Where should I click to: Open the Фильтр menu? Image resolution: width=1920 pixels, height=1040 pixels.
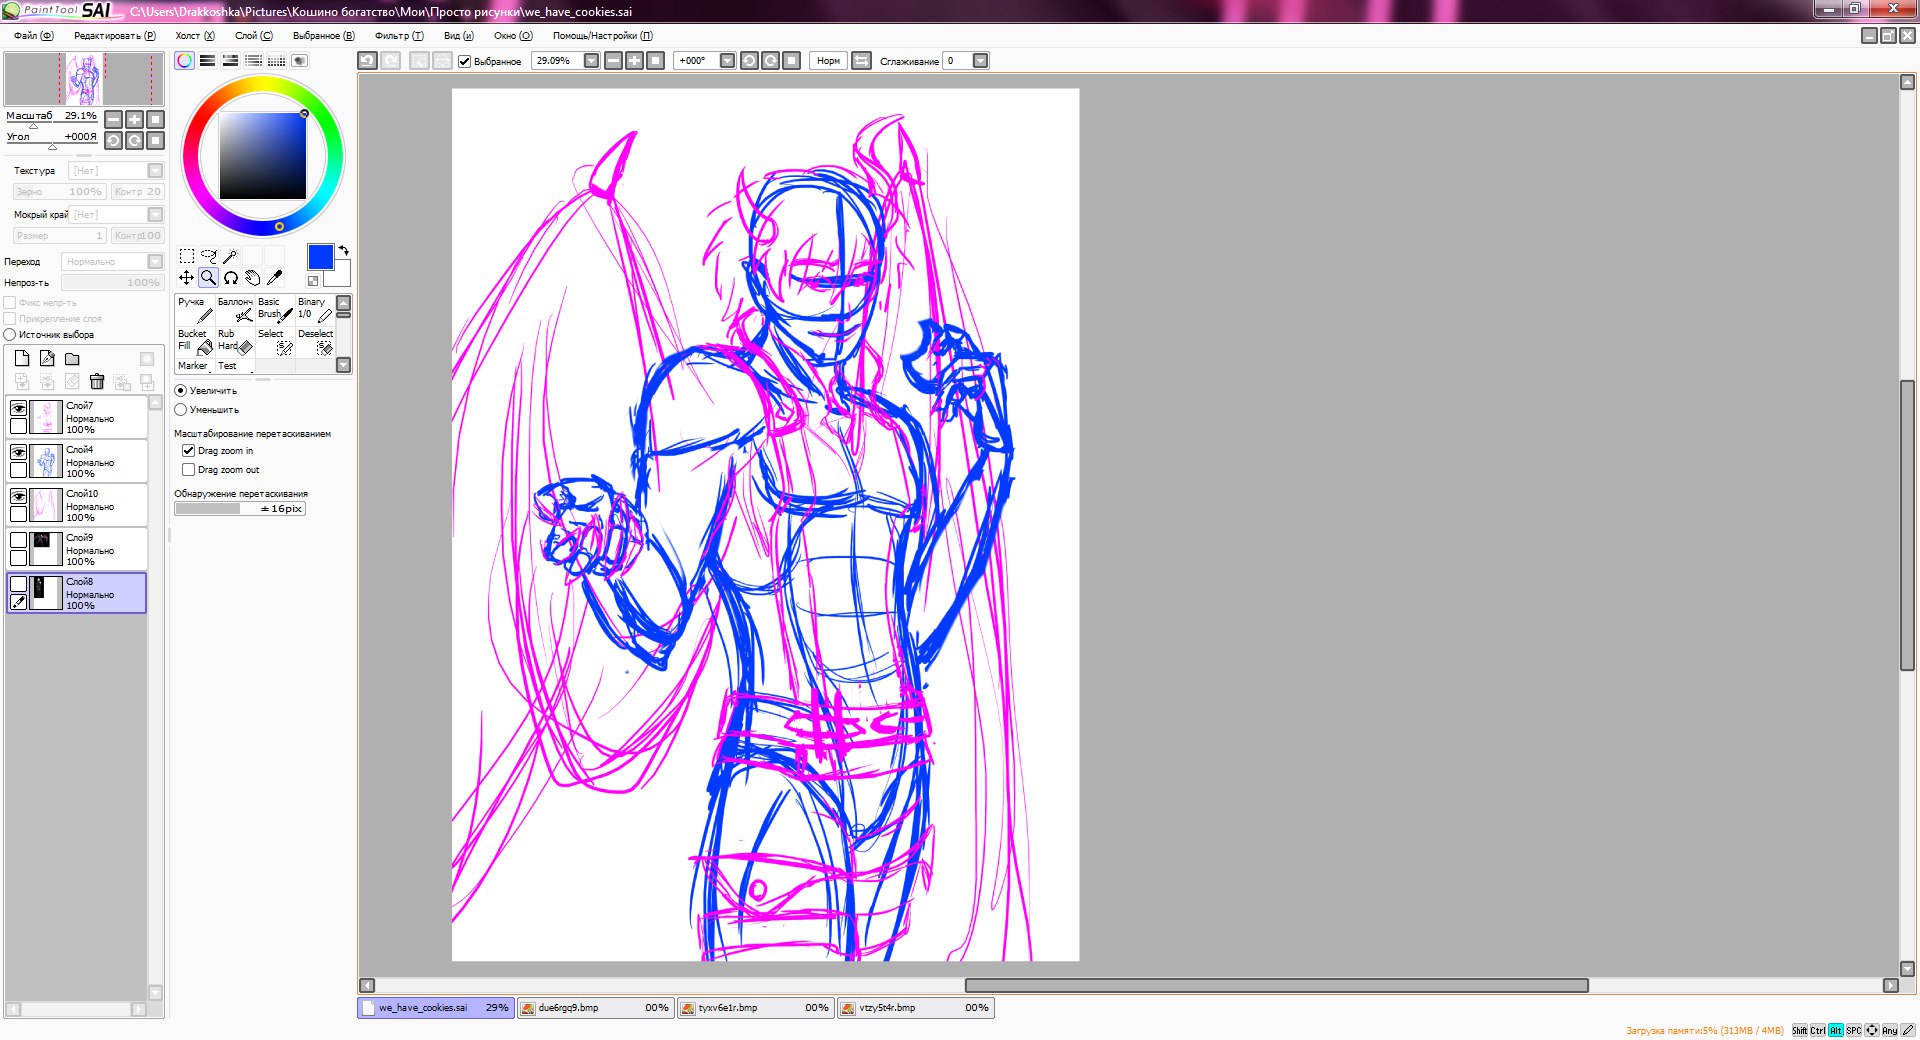pos(398,36)
